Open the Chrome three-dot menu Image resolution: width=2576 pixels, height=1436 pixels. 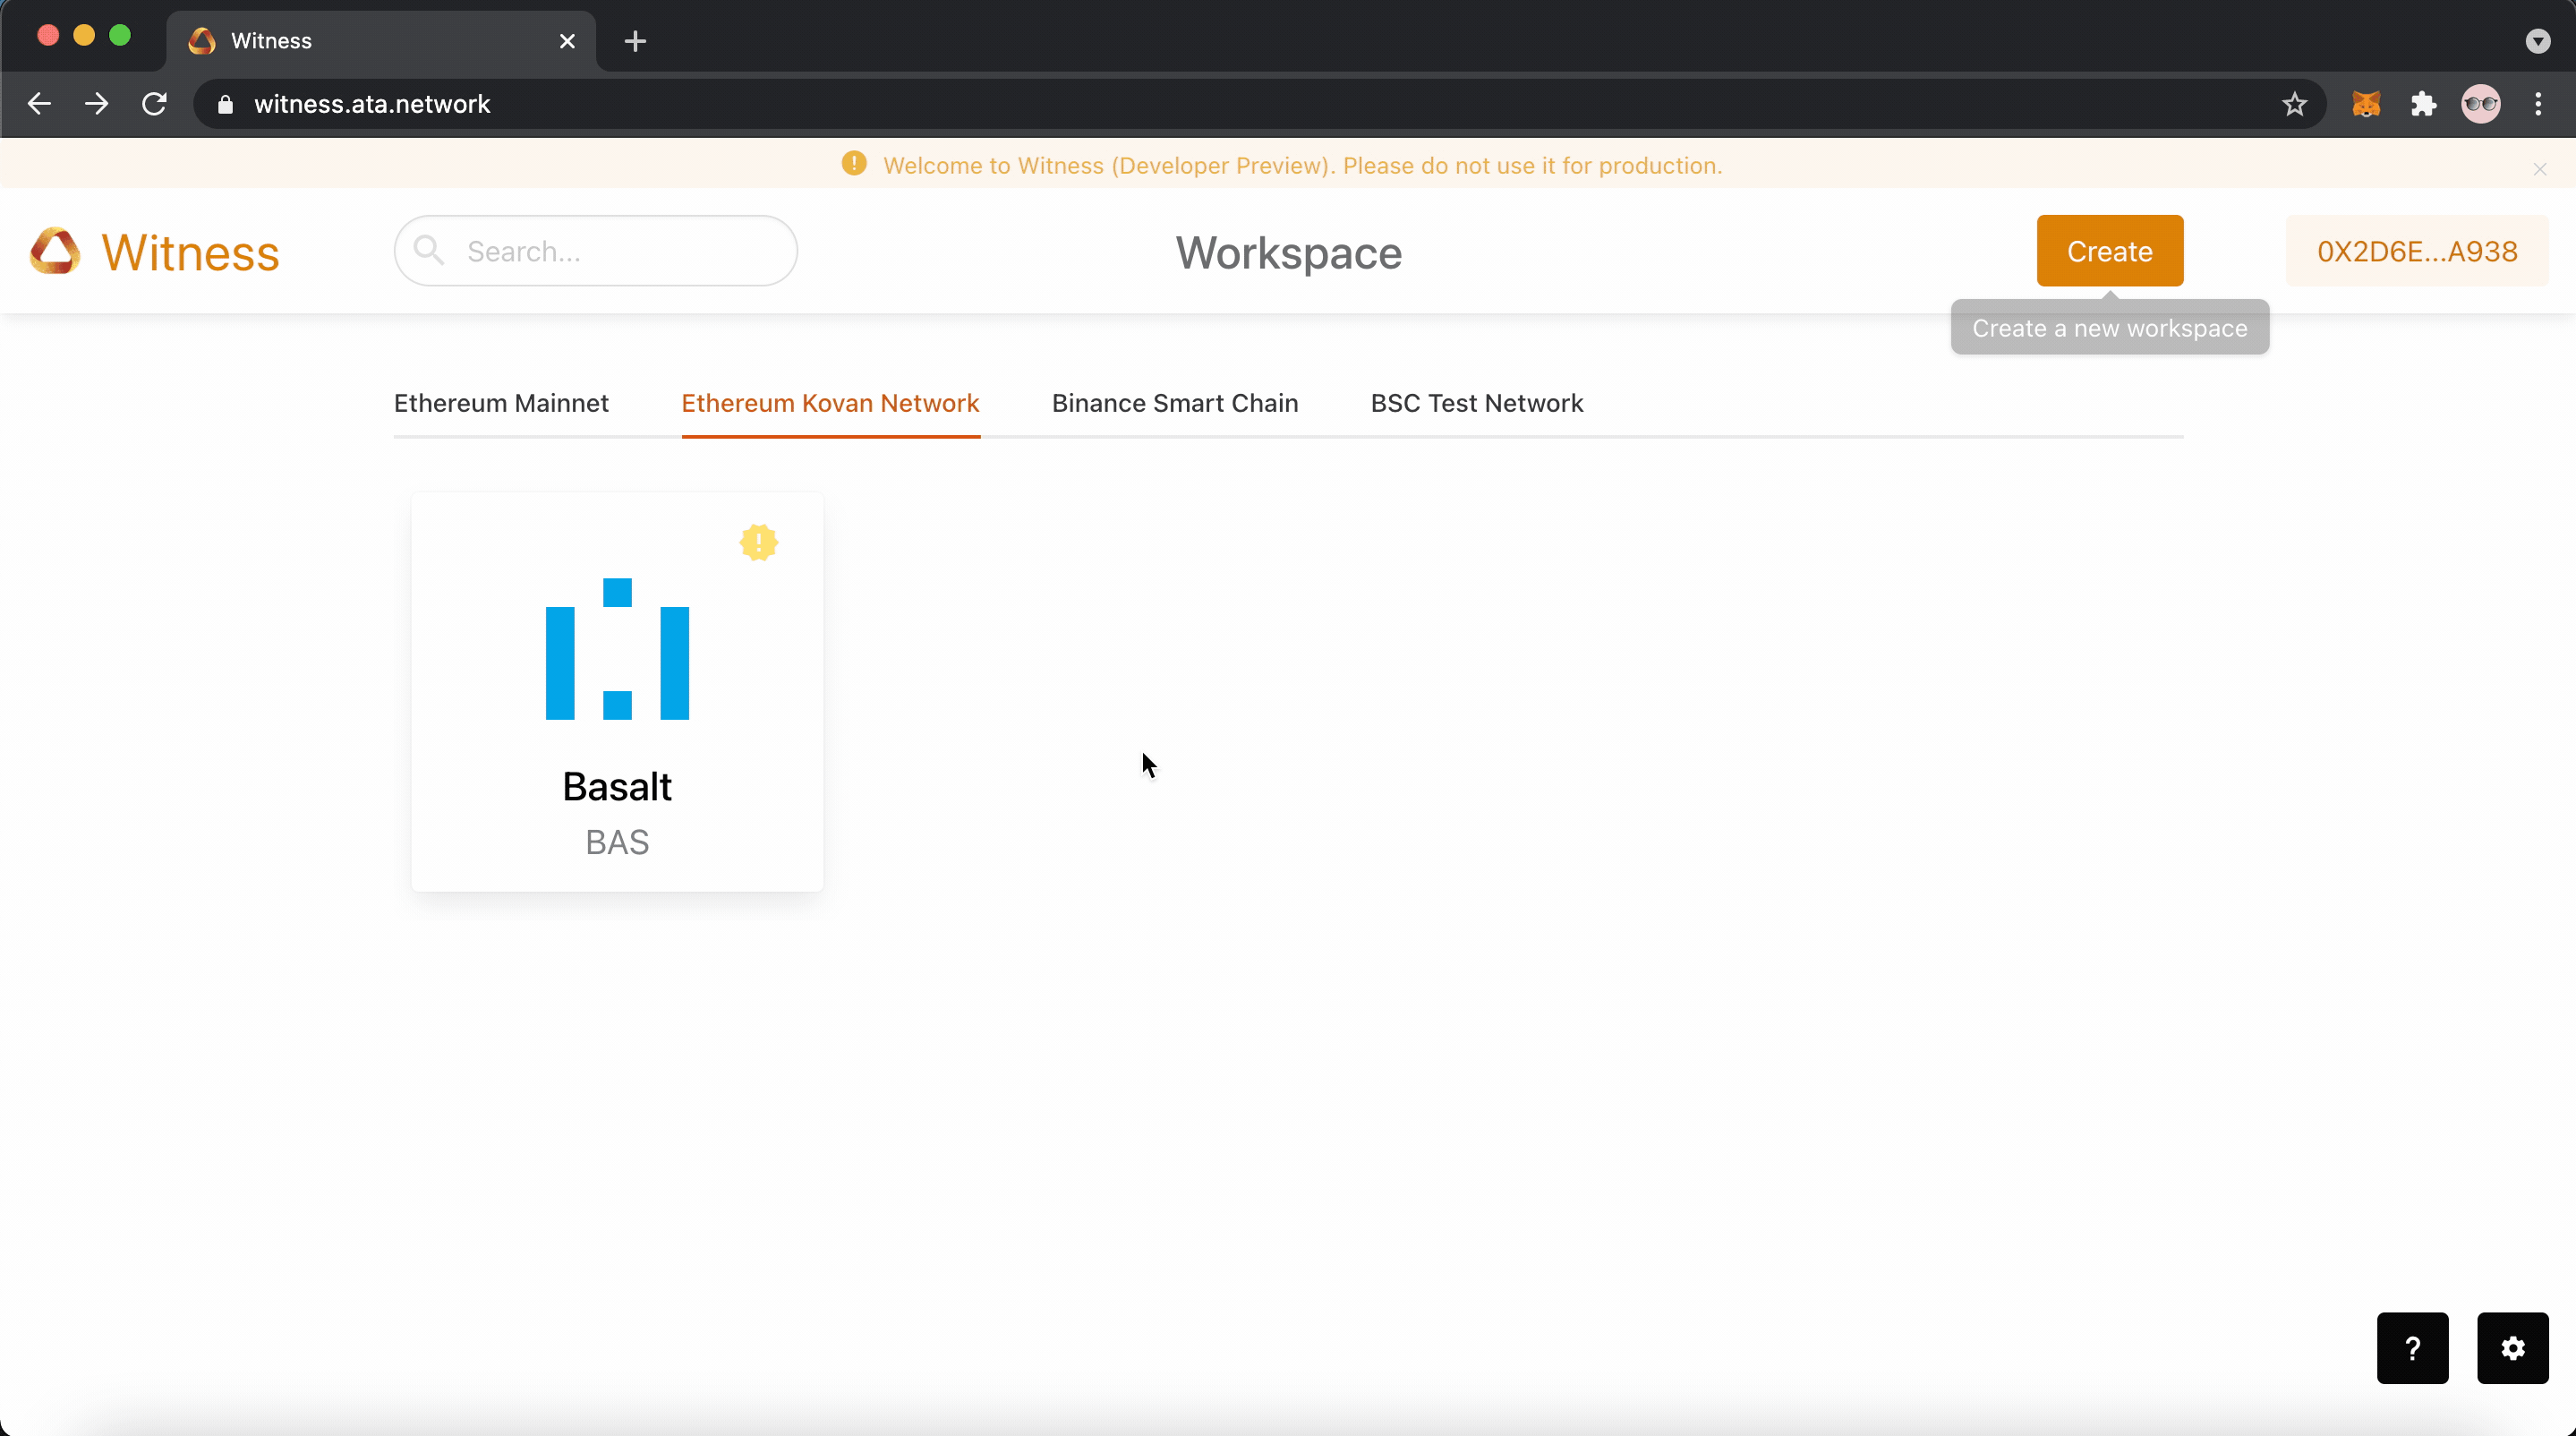[2538, 104]
